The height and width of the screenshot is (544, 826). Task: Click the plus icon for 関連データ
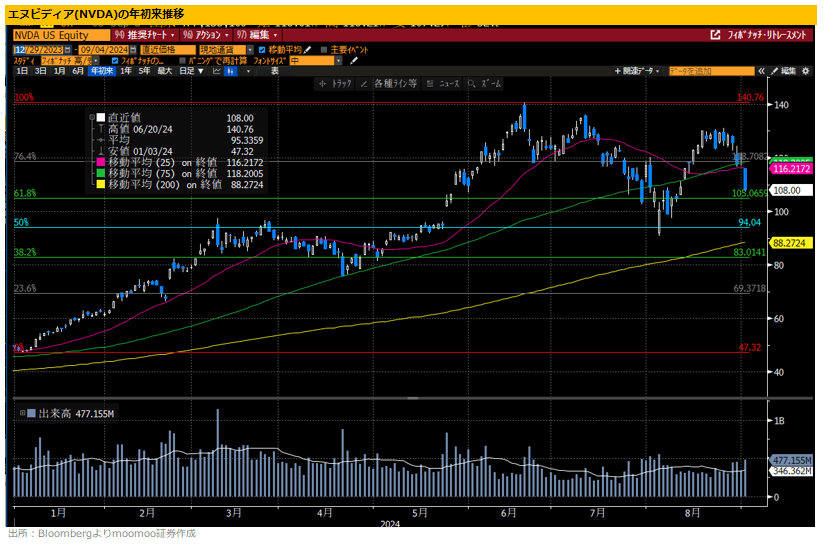618,71
